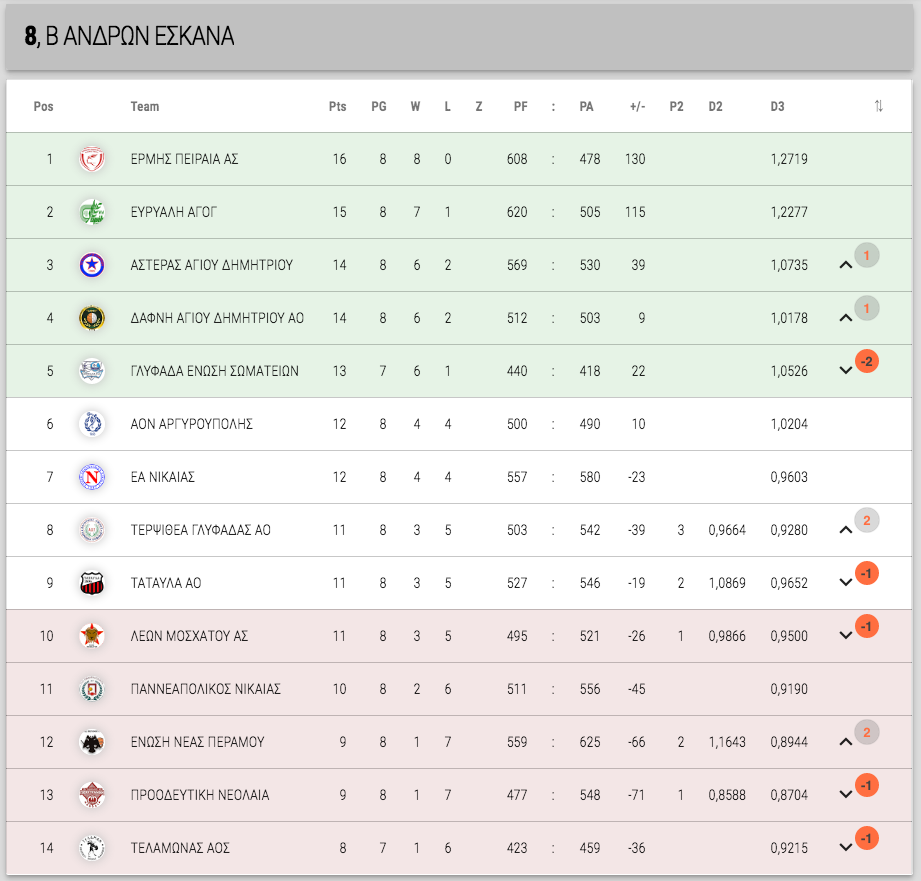
Task: Click the ΕΡΜΗΣ ΠΕΙΡΑΙΑ ΑΣ team logo
Action: pyautogui.click(x=92, y=159)
